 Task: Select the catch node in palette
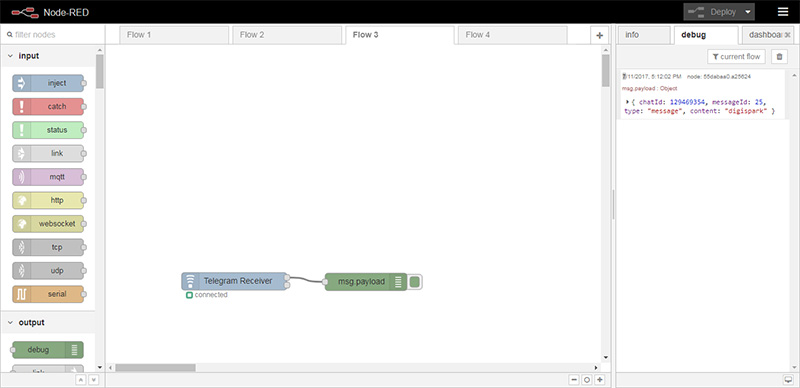click(x=48, y=107)
